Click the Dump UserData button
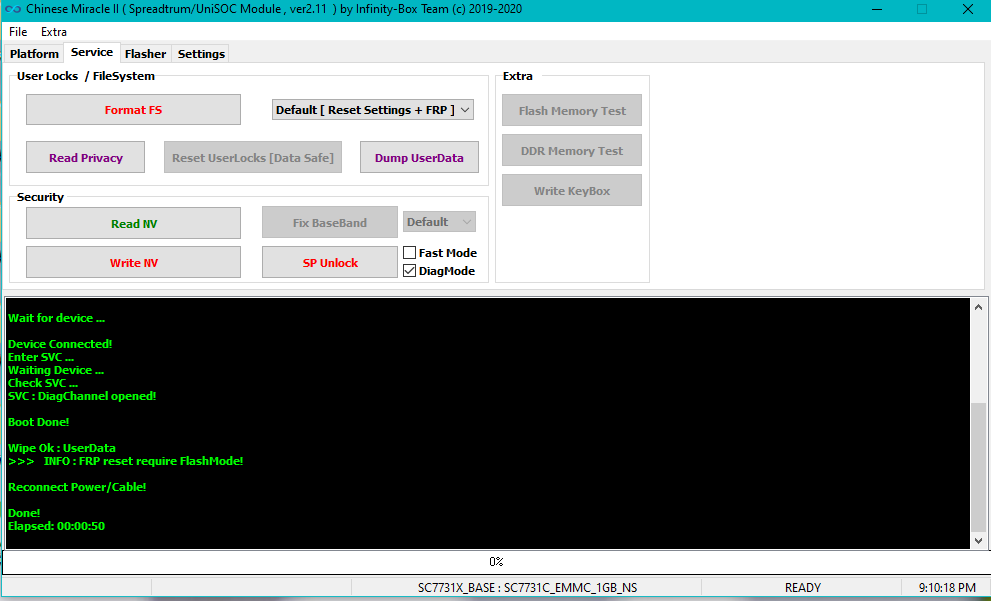This screenshot has width=991, height=601. 419,158
